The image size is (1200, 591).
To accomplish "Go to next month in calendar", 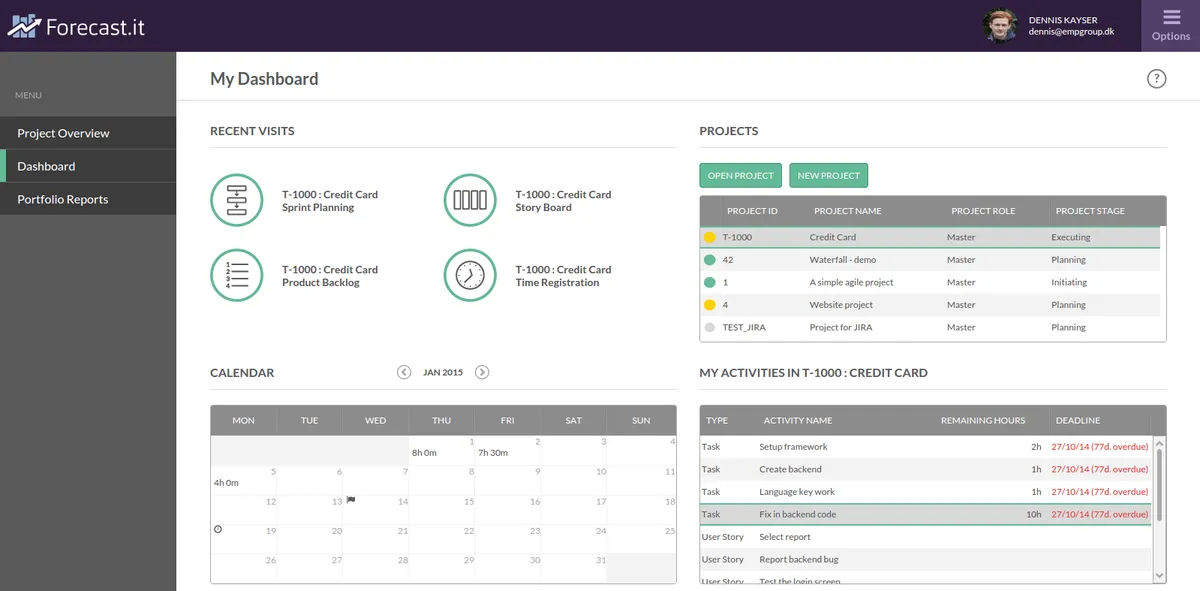I will point(482,372).
